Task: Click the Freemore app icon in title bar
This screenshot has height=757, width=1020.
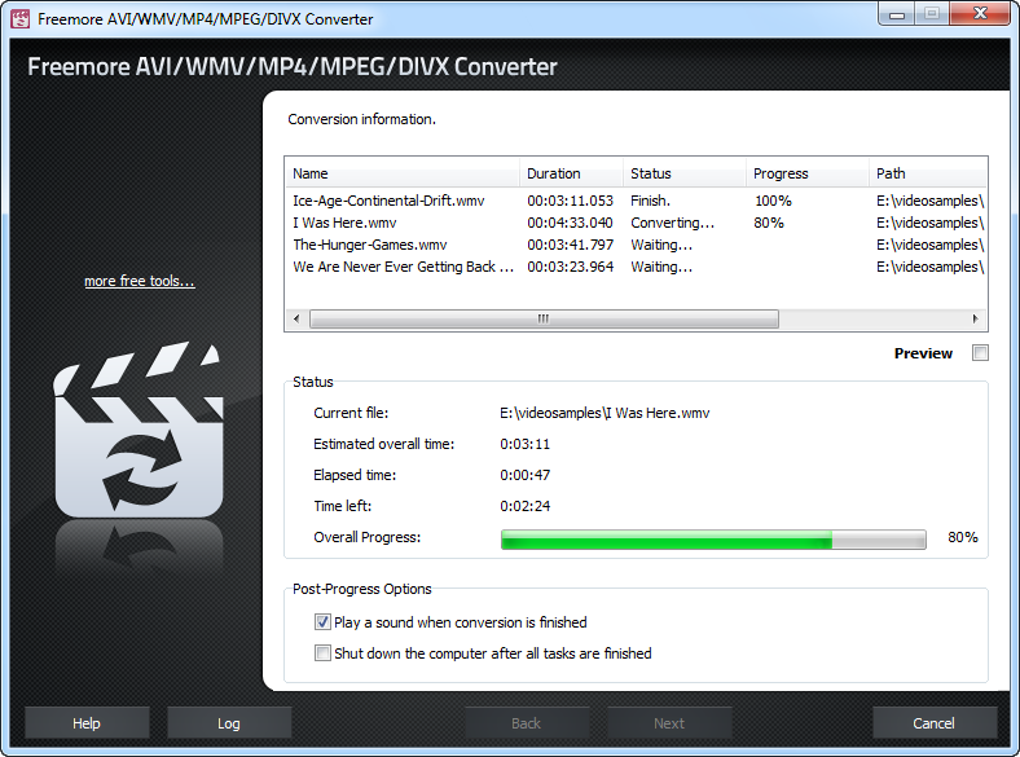Action: pyautogui.click(x=20, y=19)
